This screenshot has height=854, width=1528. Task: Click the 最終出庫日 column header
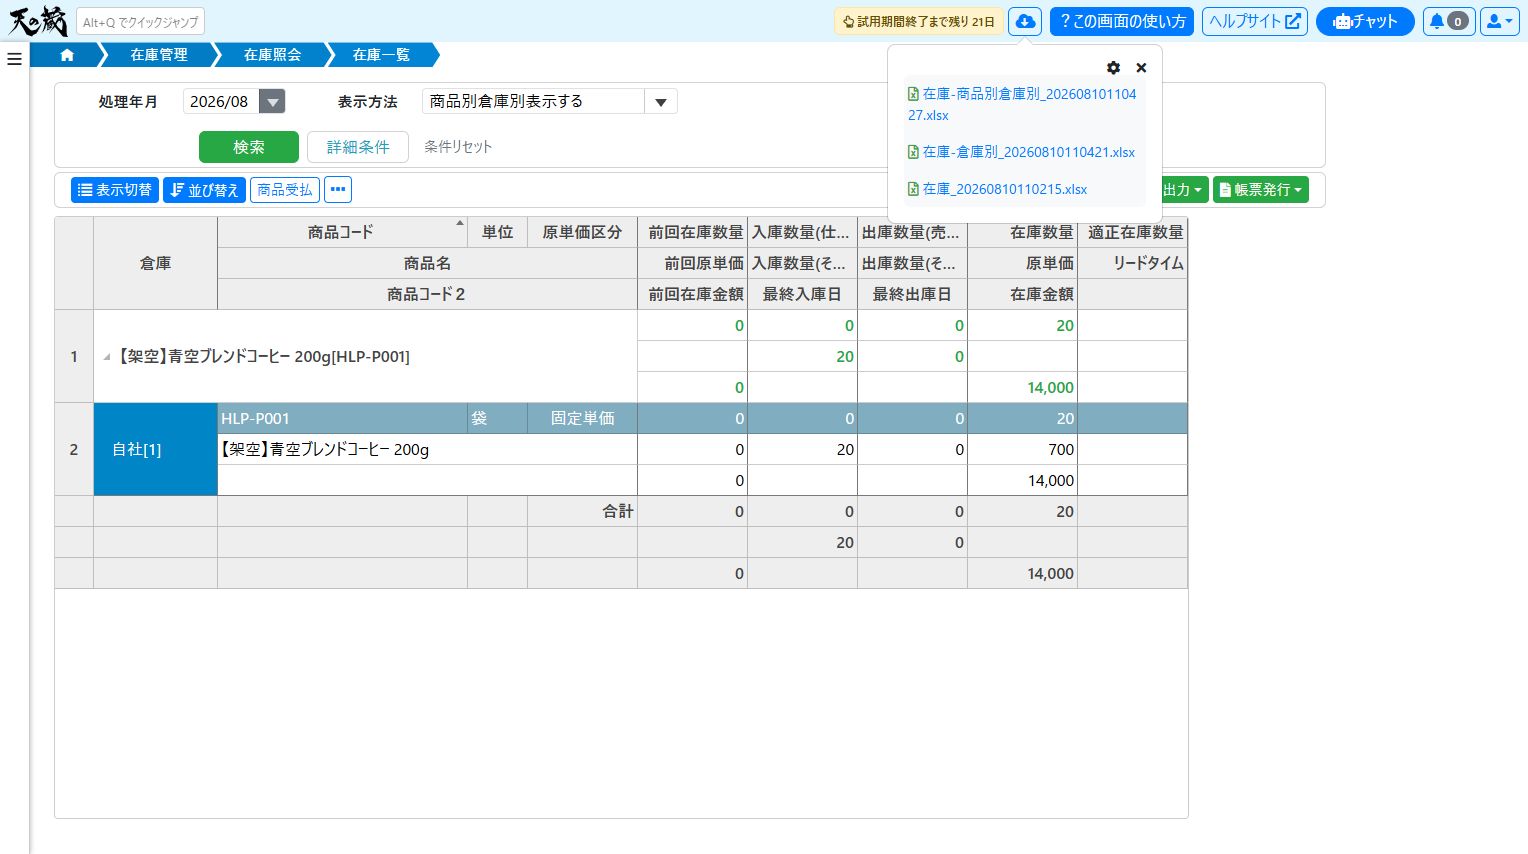click(912, 294)
